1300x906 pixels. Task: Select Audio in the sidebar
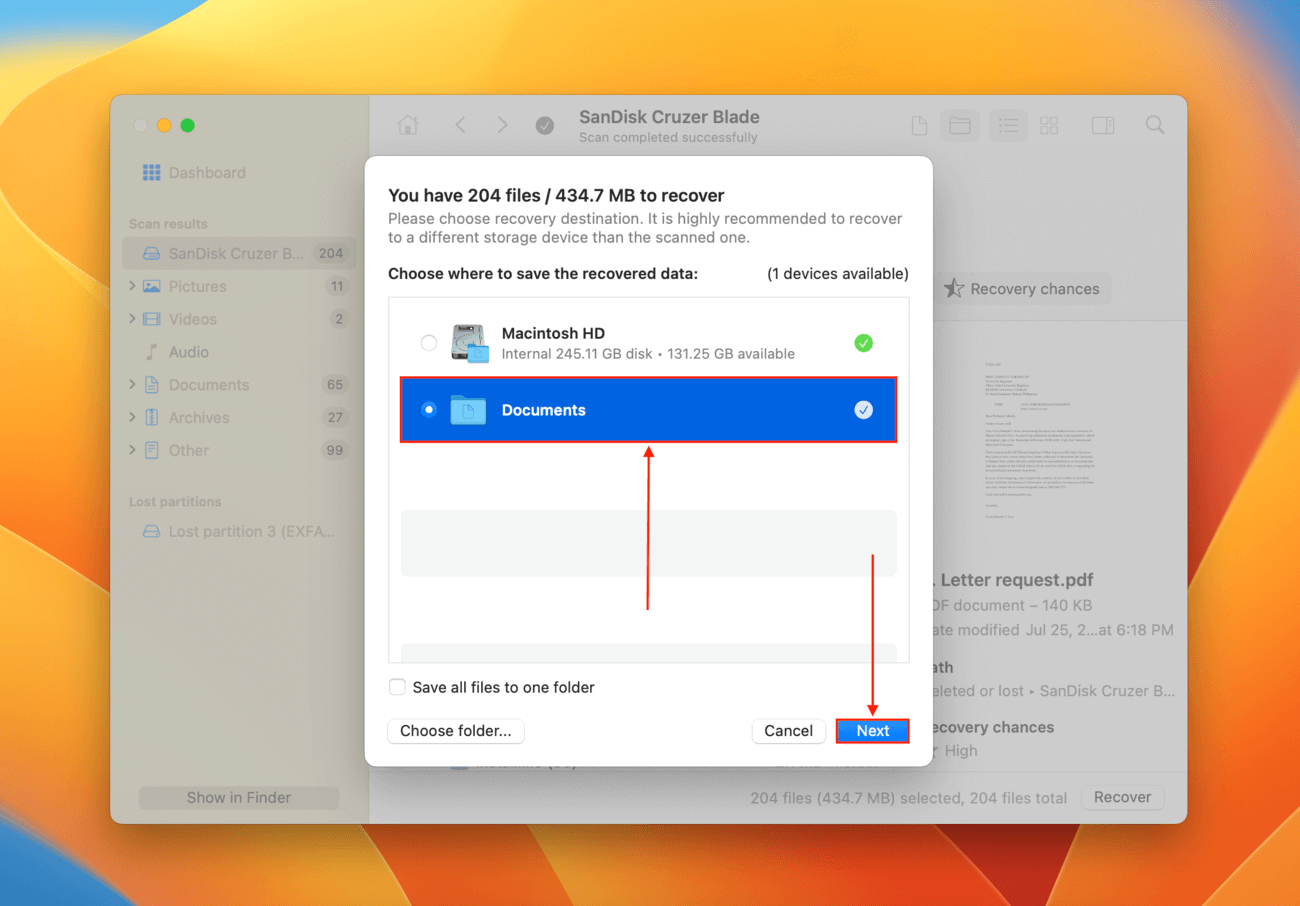(188, 352)
